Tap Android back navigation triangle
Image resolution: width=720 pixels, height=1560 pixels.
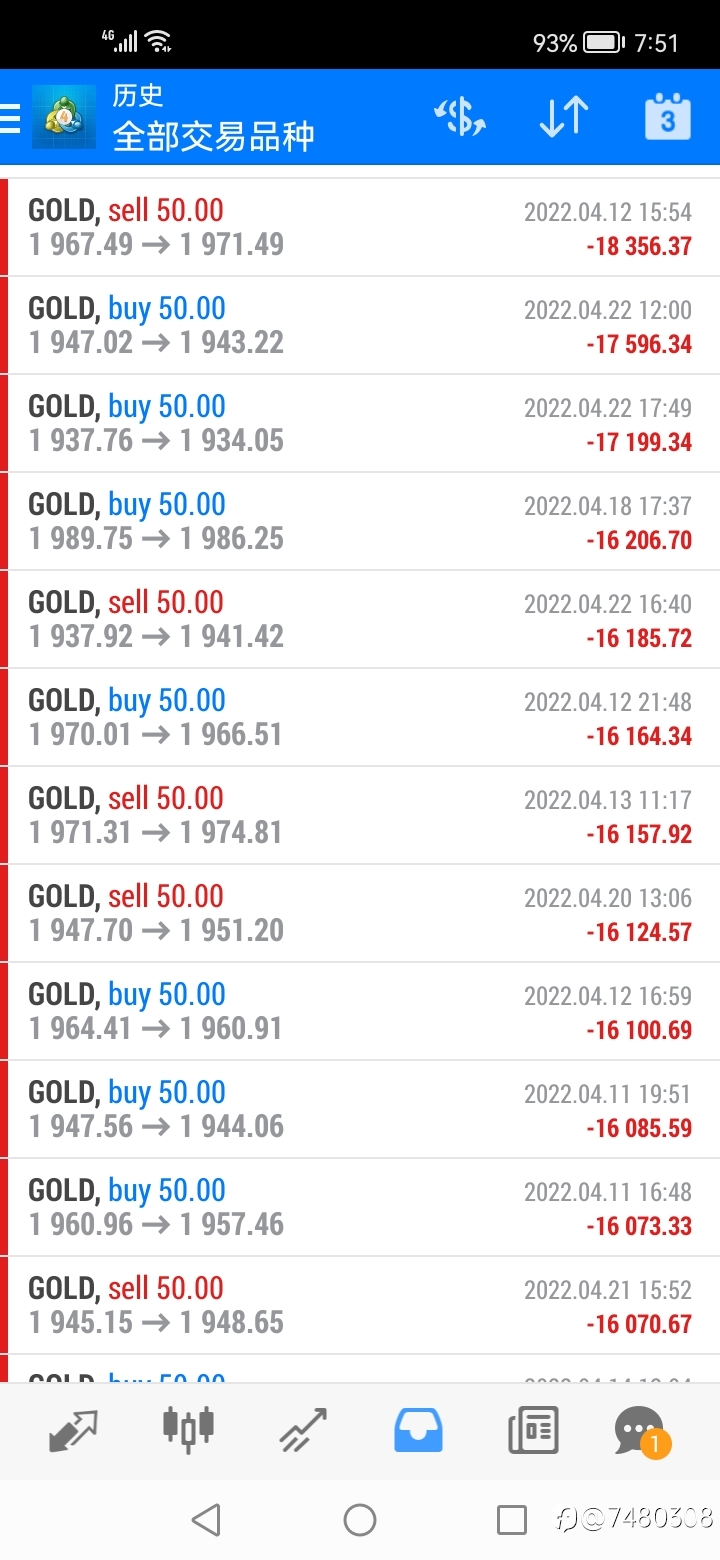click(206, 1520)
